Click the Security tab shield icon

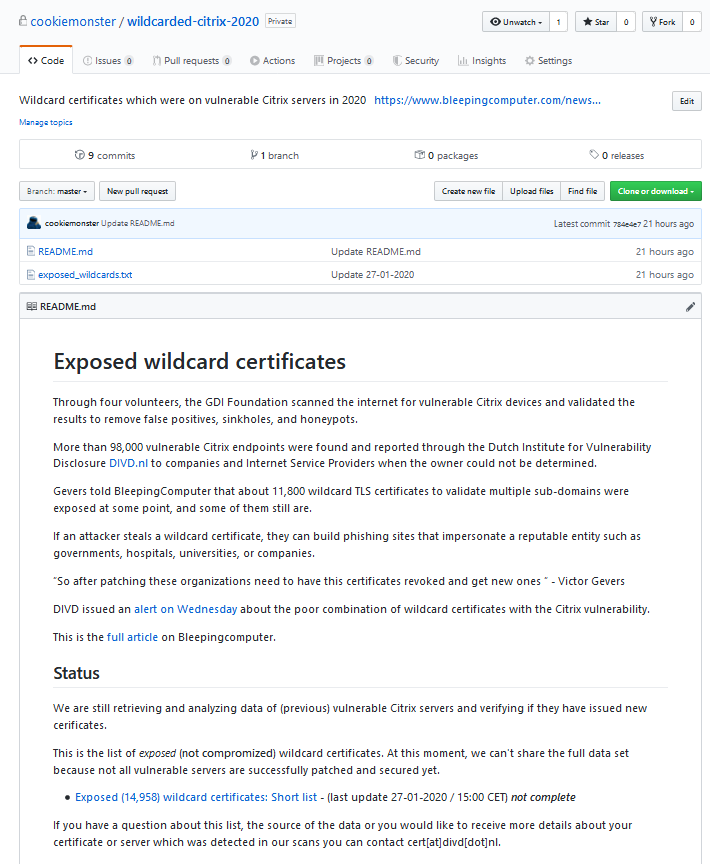(397, 61)
